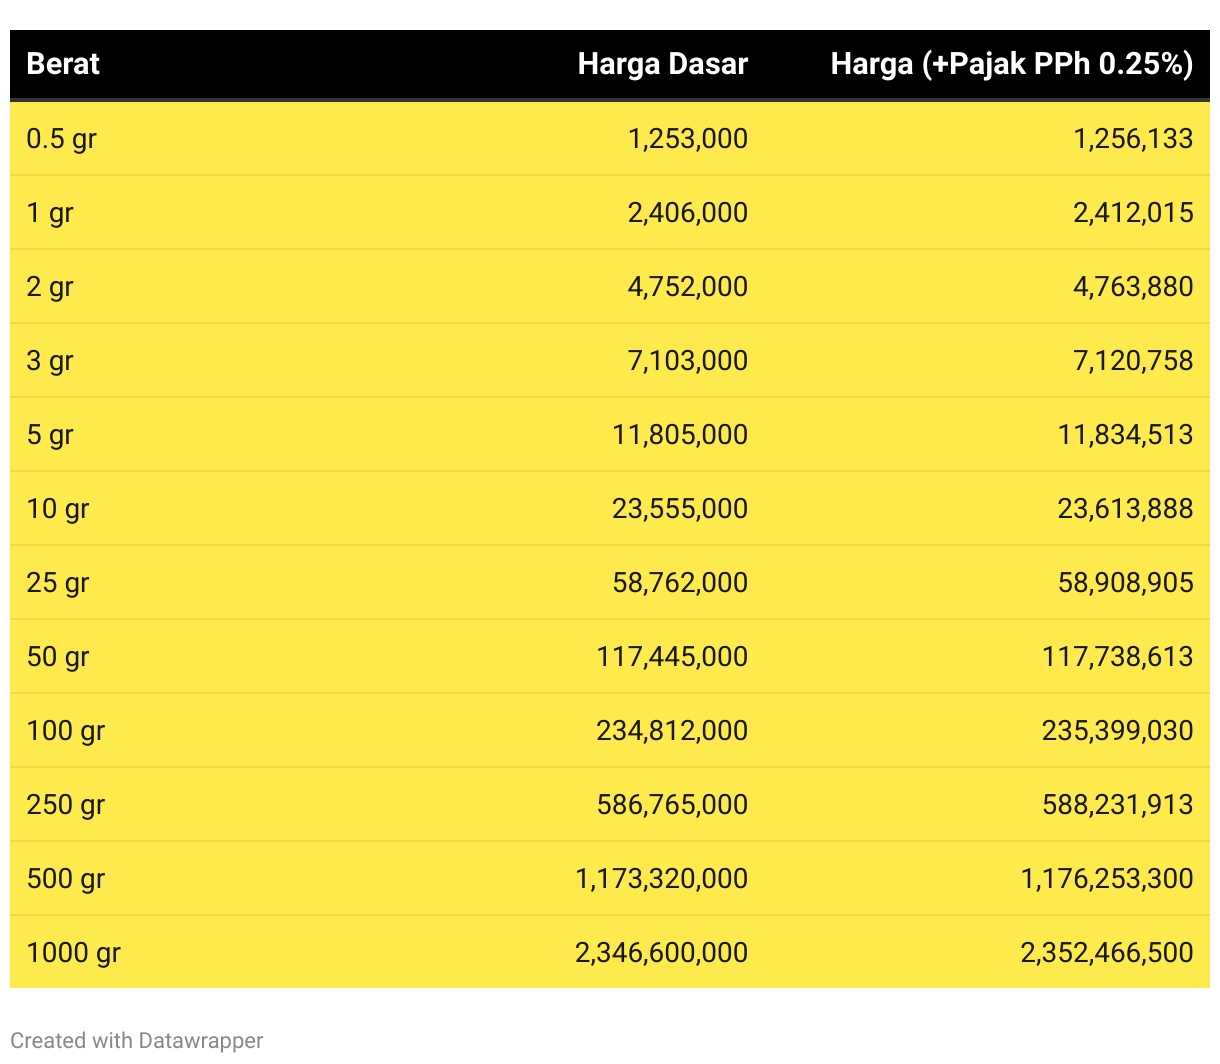Select the 50 gr base price 117,445,000

click(672, 656)
